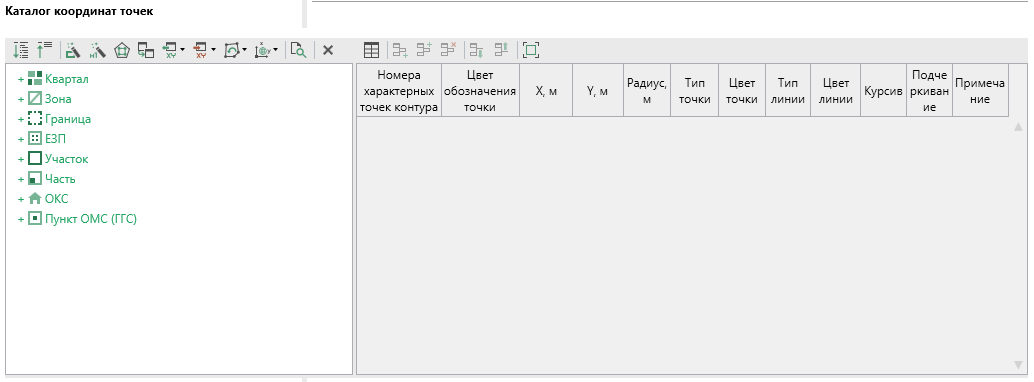The image size is (1034, 382).
Task: Click the X delete icon in the toolbar
Action: [x=327, y=49]
